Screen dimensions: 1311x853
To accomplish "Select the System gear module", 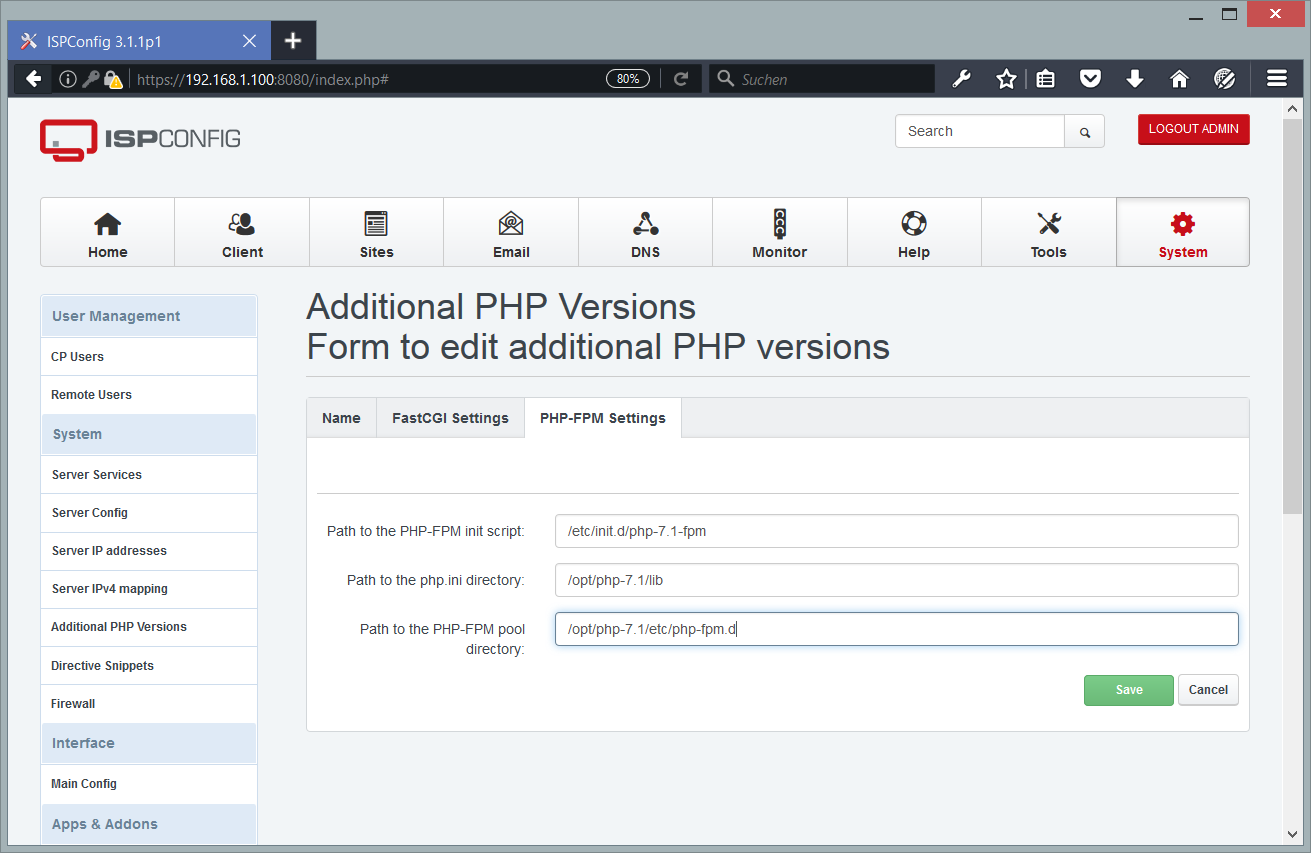I will point(1183,232).
